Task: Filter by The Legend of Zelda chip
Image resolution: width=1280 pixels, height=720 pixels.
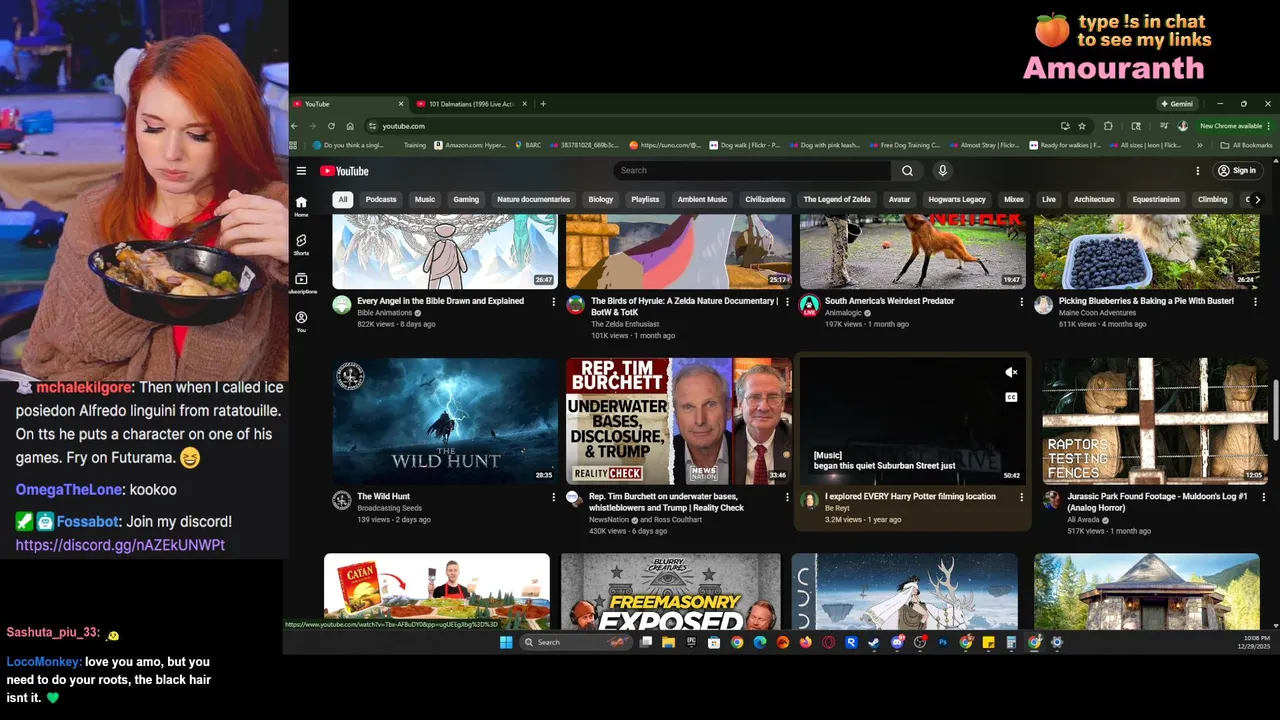Action: click(x=837, y=199)
